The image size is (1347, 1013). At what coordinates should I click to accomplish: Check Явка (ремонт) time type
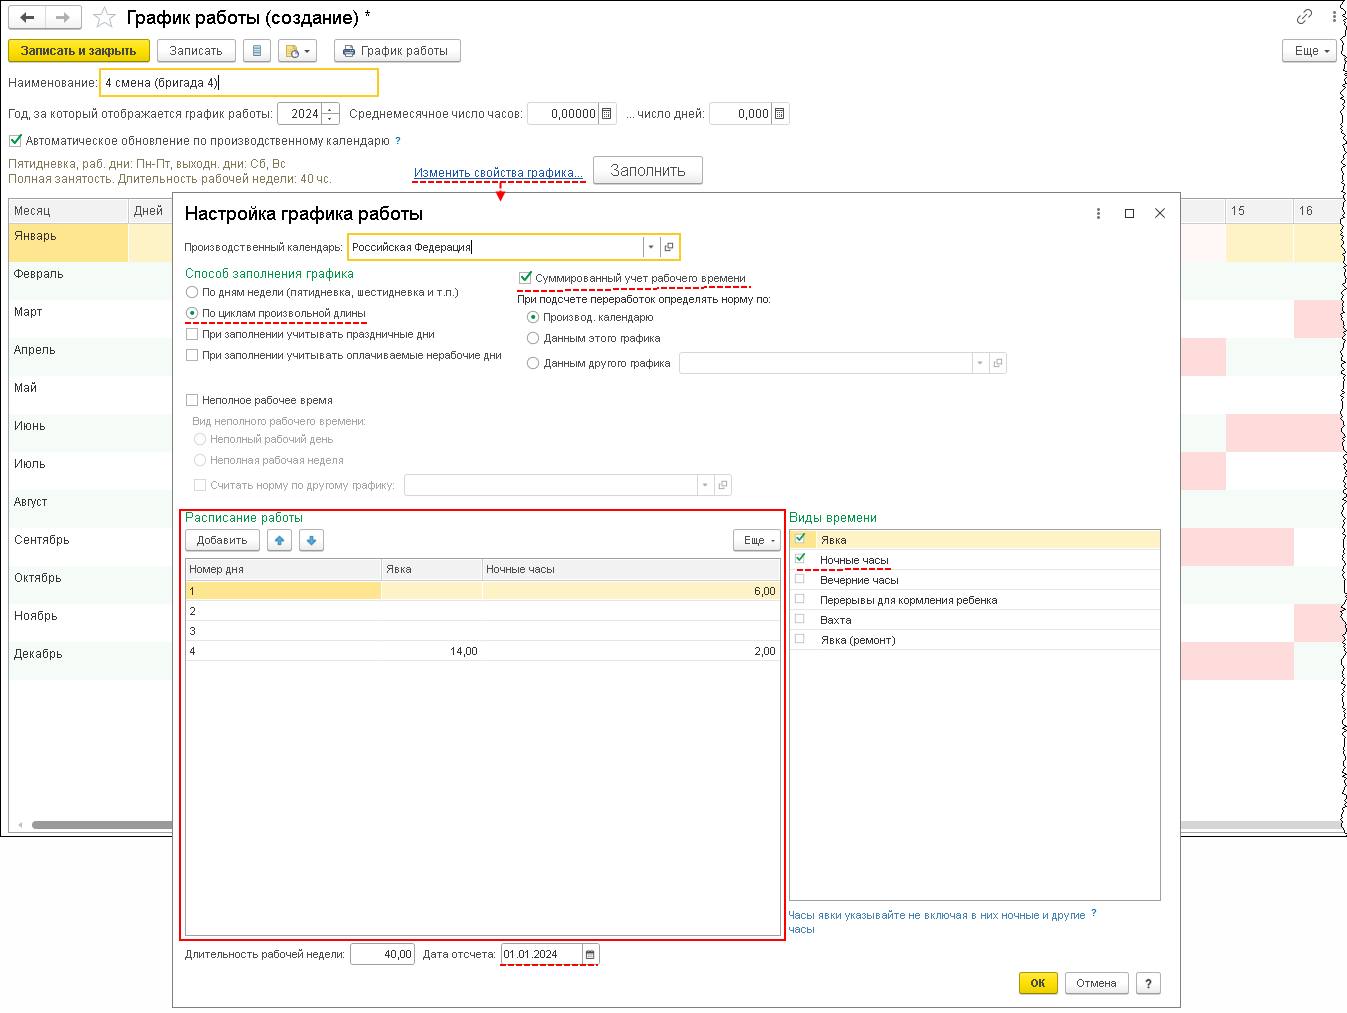tap(800, 639)
